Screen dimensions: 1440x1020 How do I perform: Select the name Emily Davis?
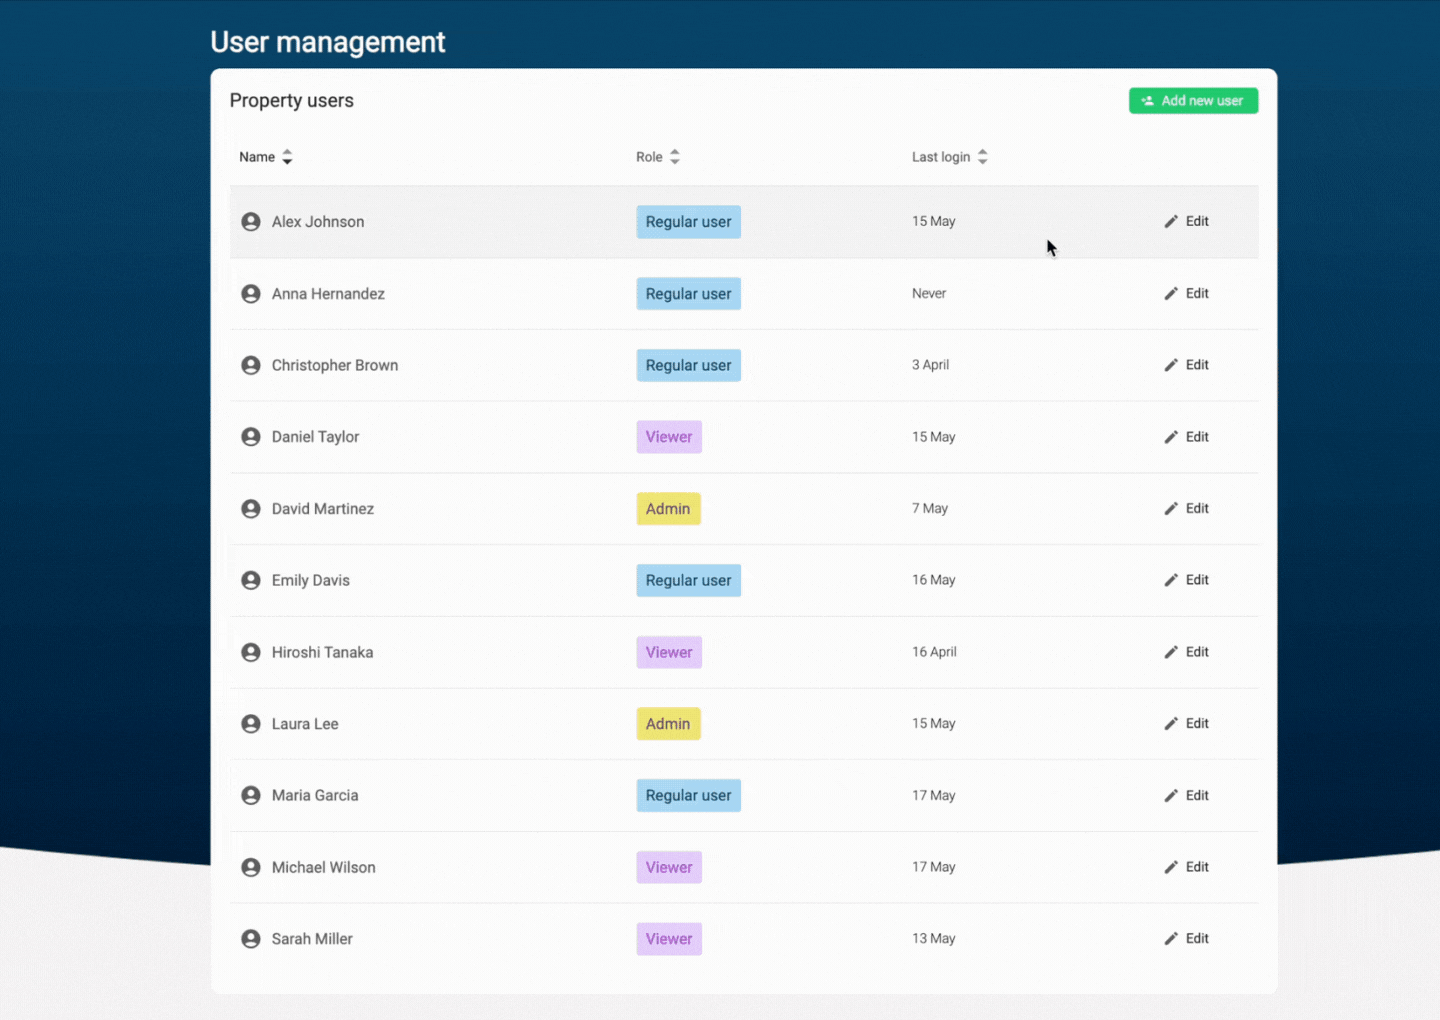coord(311,580)
